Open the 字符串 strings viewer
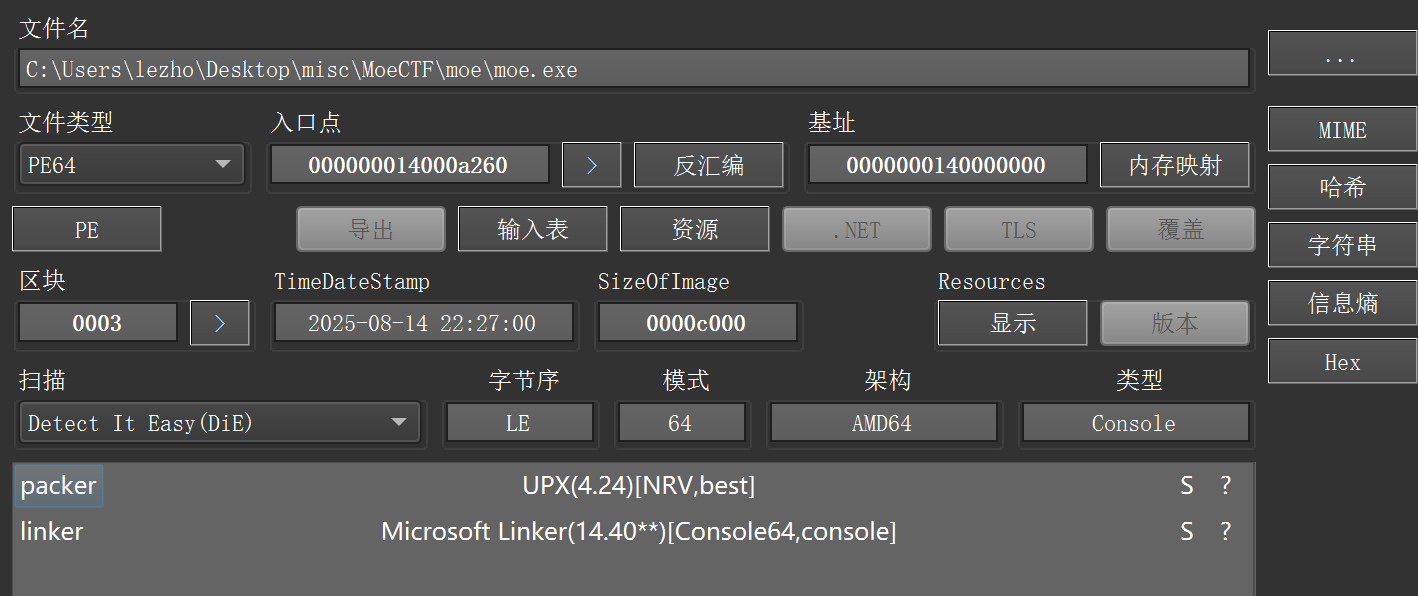The image size is (1418, 596). (1341, 244)
